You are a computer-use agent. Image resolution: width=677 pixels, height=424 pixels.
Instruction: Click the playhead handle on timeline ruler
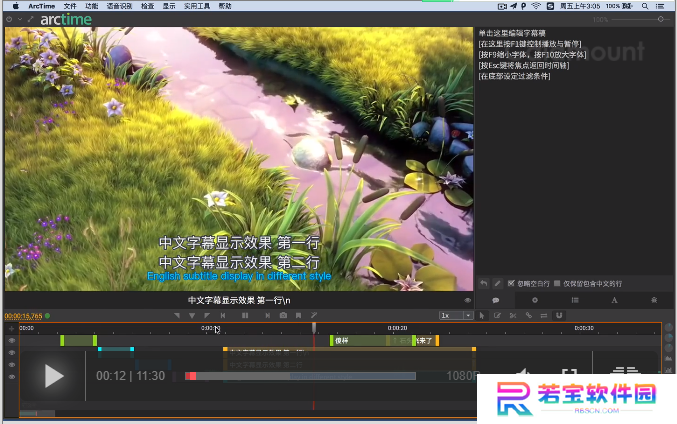point(314,328)
